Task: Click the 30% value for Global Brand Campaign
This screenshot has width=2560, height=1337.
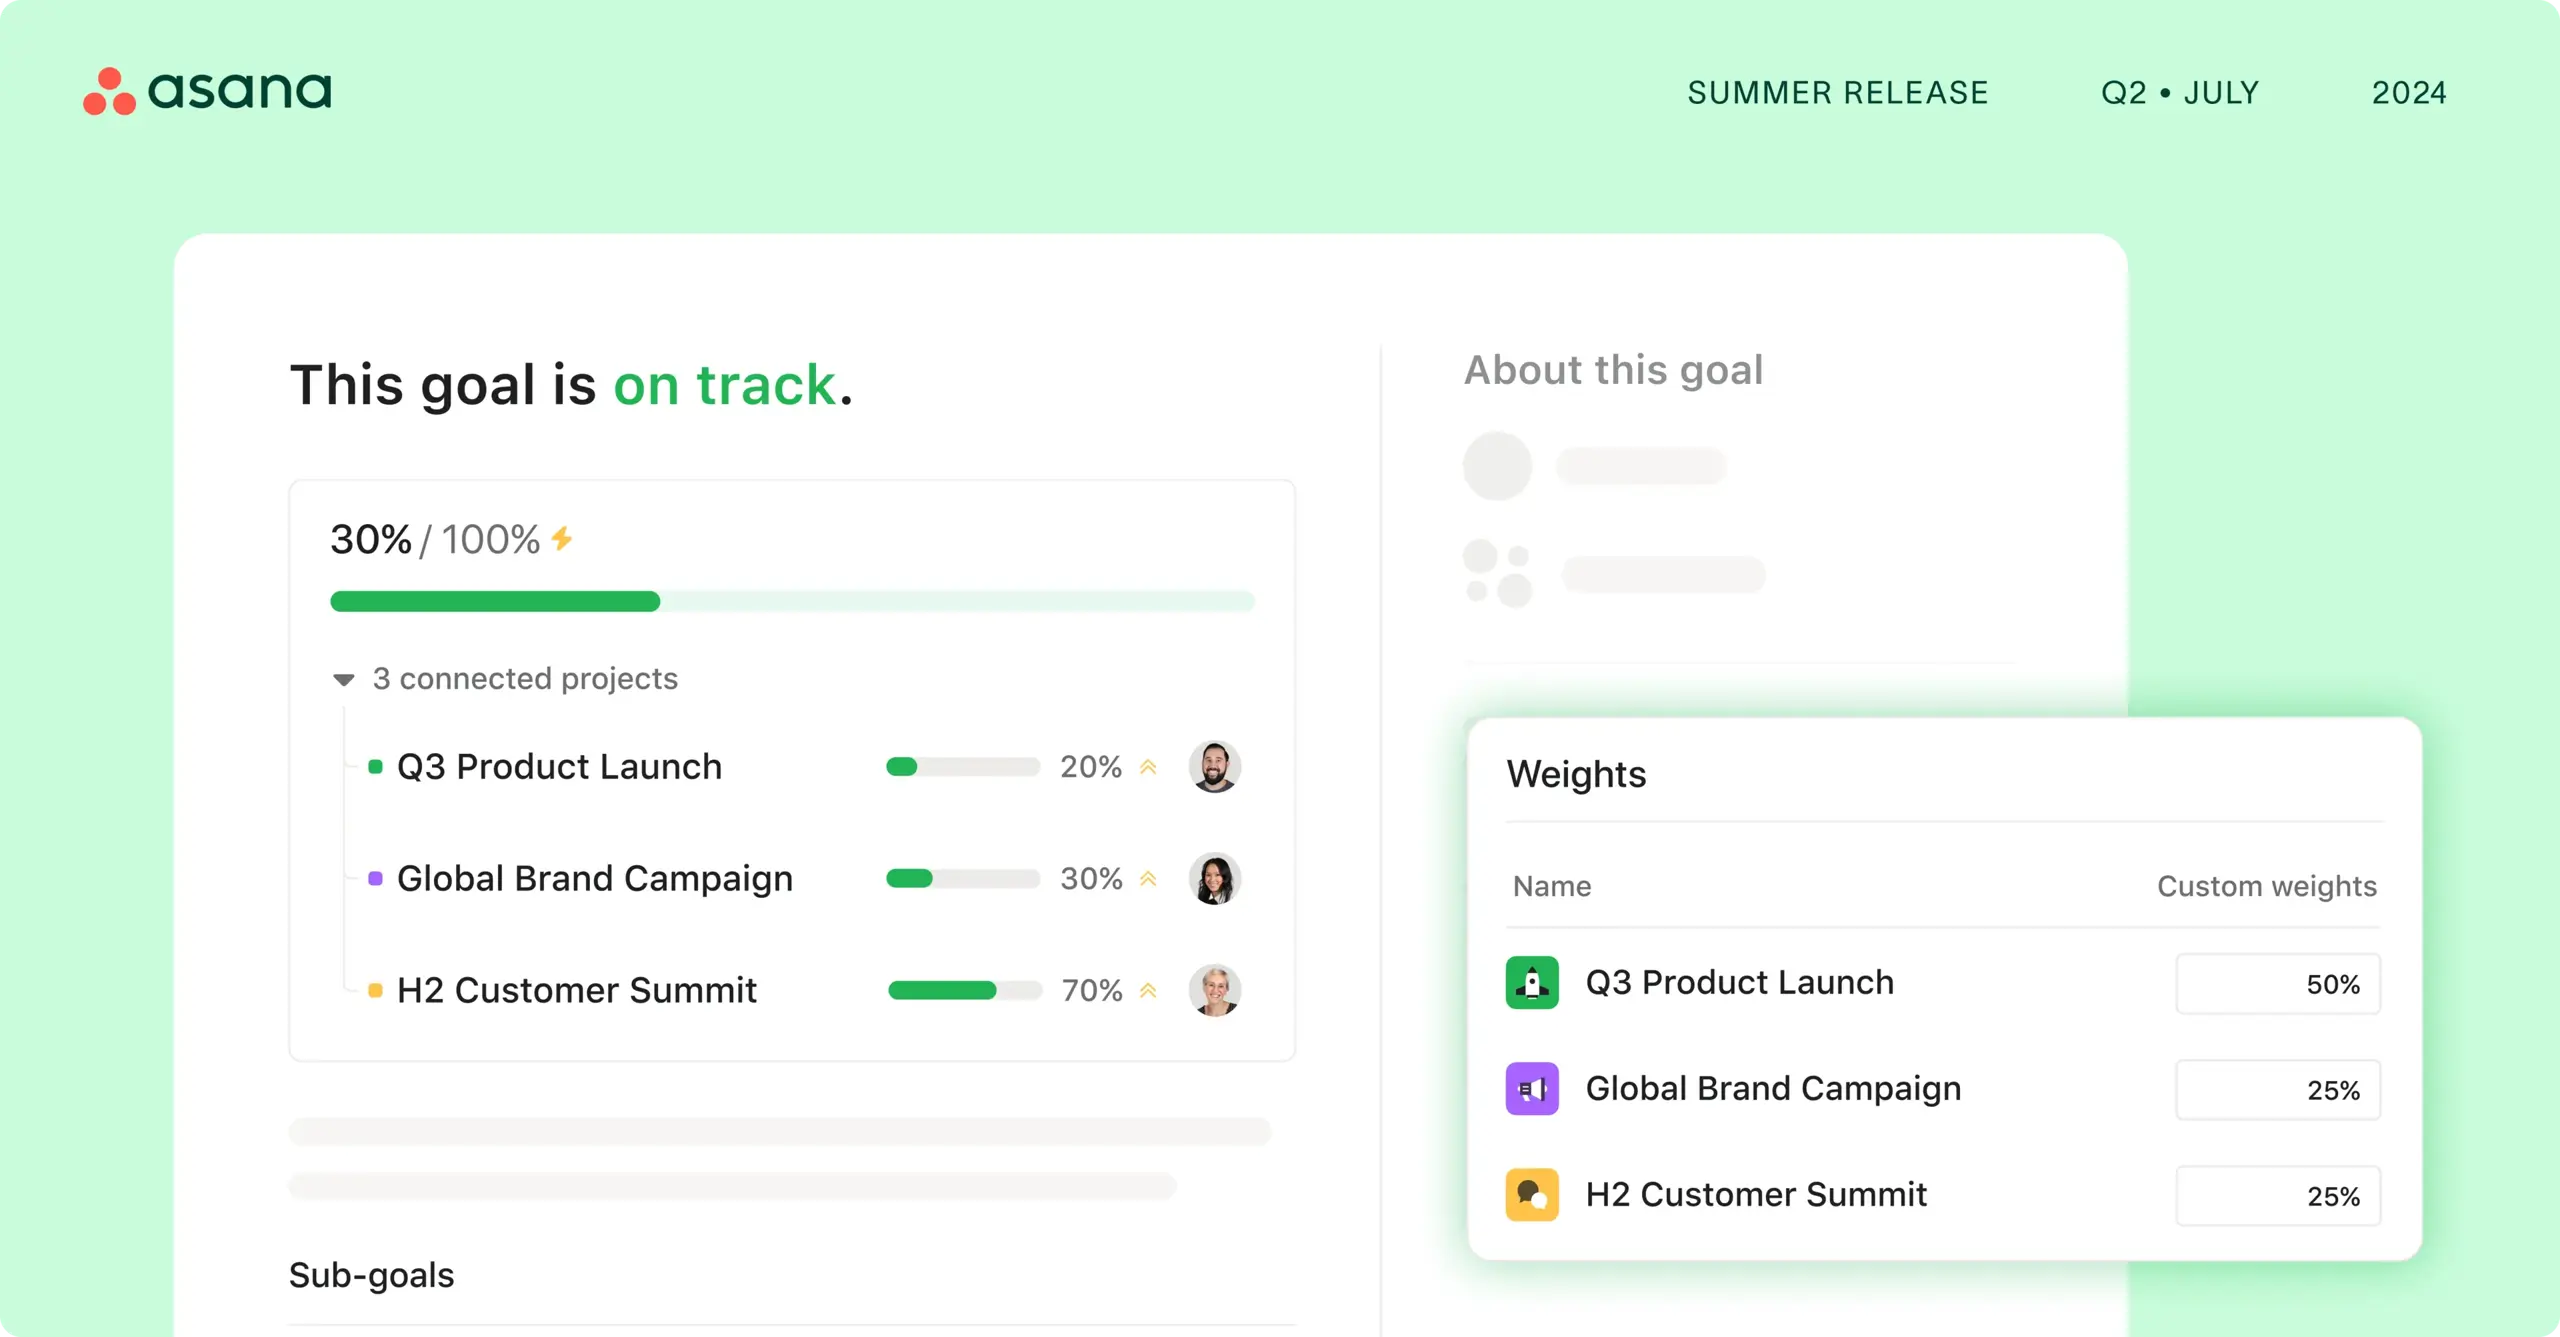Action: [1091, 879]
